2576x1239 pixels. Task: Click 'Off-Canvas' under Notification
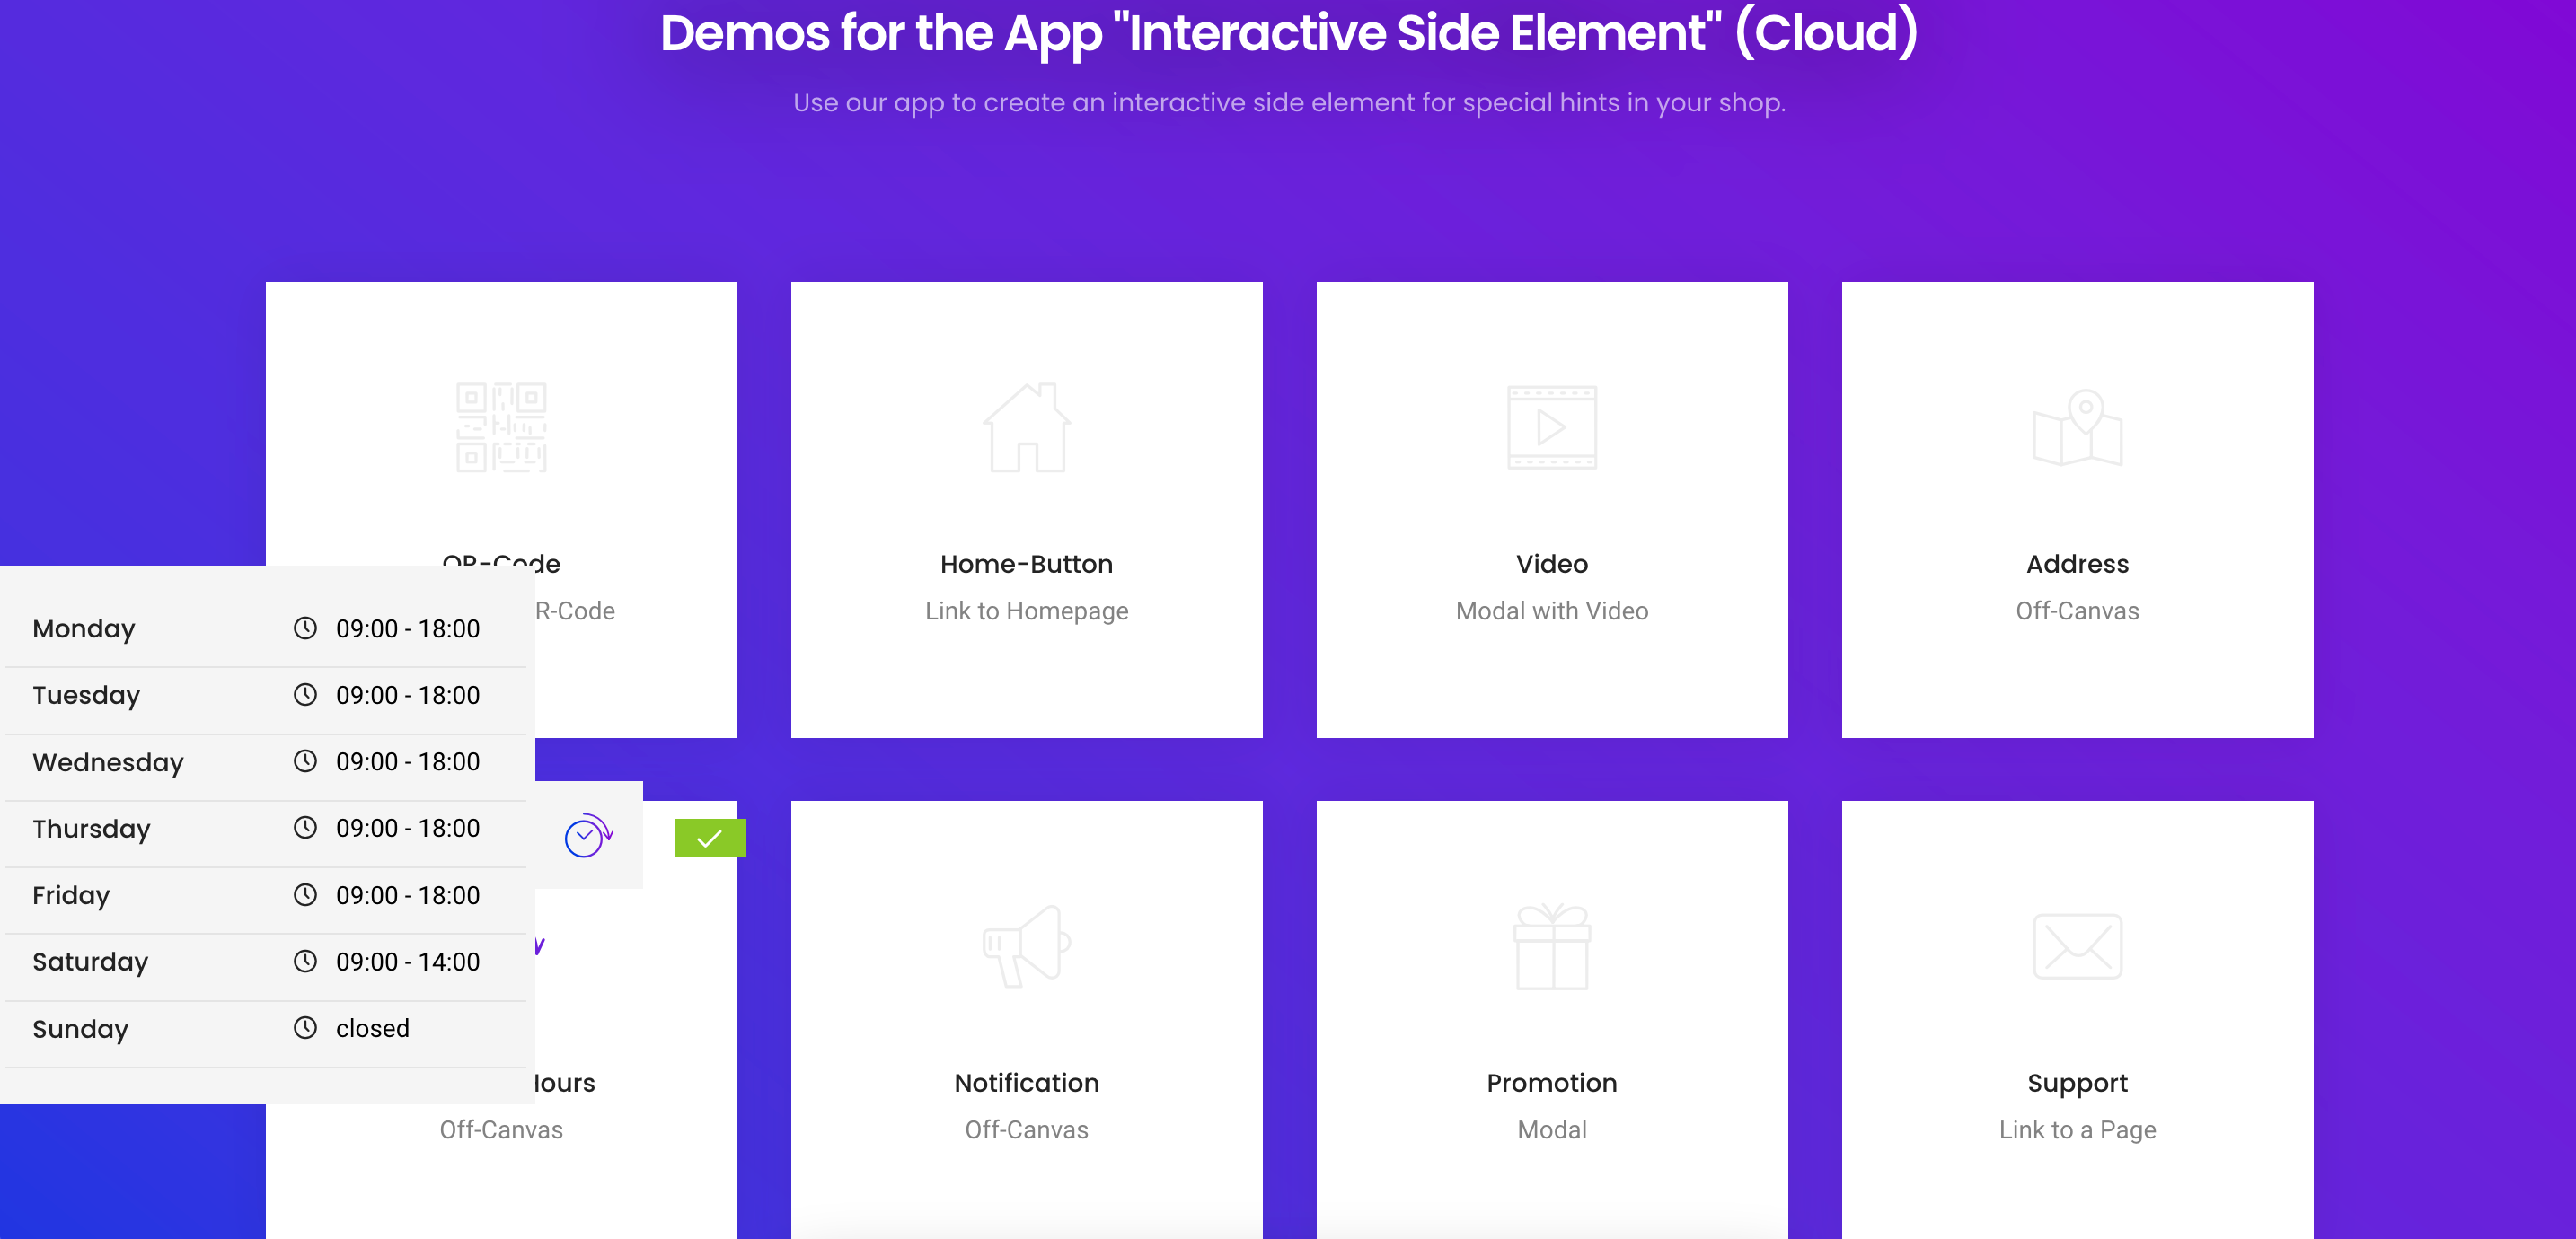point(1026,1130)
